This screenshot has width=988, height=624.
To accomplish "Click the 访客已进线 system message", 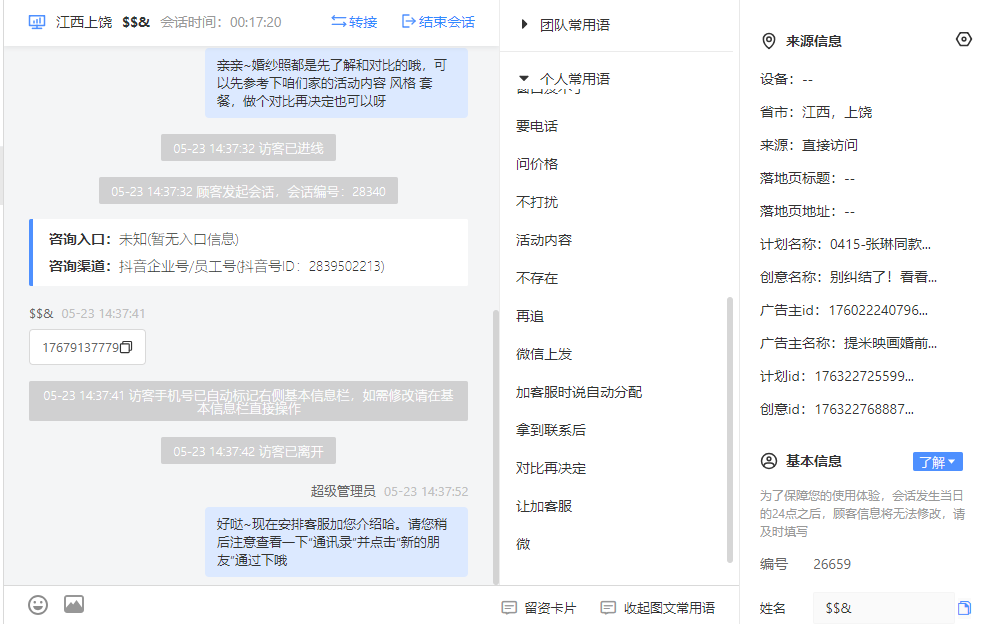I will pyautogui.click(x=248, y=148).
